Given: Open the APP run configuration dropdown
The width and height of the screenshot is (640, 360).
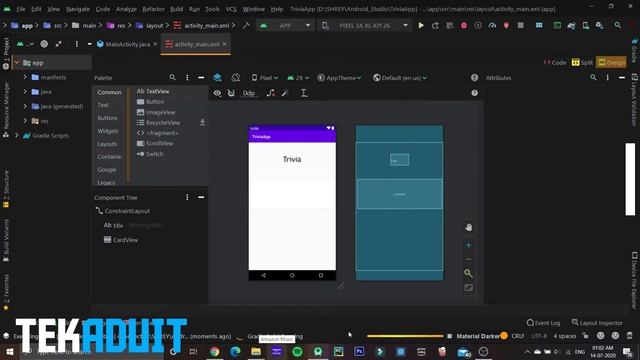Looking at the screenshot, I should coord(284,25).
